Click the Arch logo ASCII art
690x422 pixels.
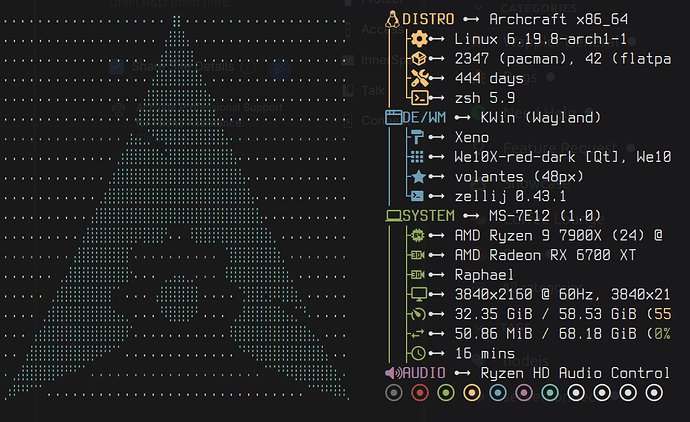[x=176, y=209]
